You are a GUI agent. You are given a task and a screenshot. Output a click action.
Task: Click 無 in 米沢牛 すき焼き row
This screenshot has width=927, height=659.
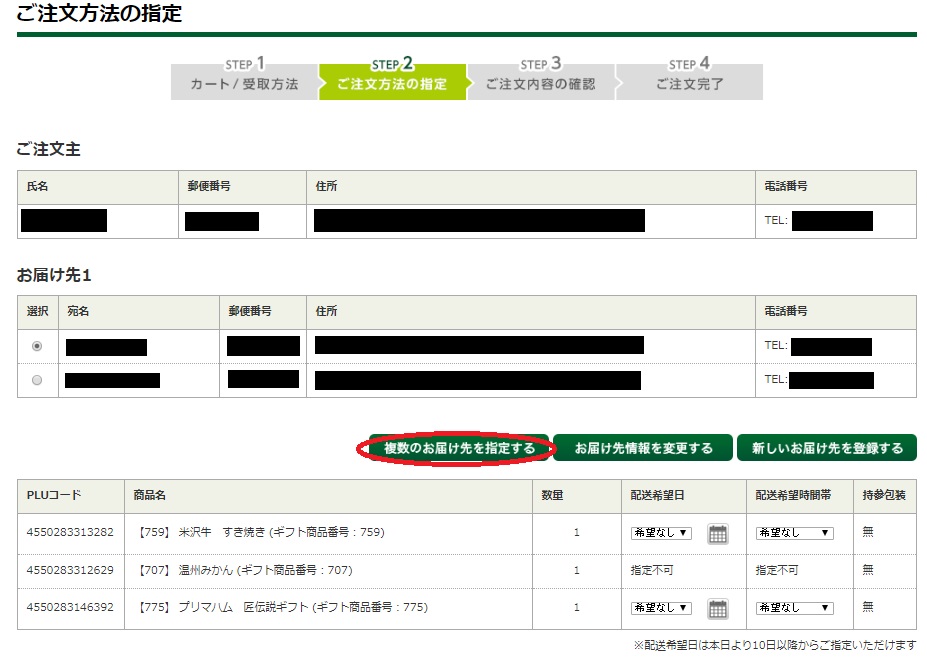pyautogui.click(x=867, y=531)
